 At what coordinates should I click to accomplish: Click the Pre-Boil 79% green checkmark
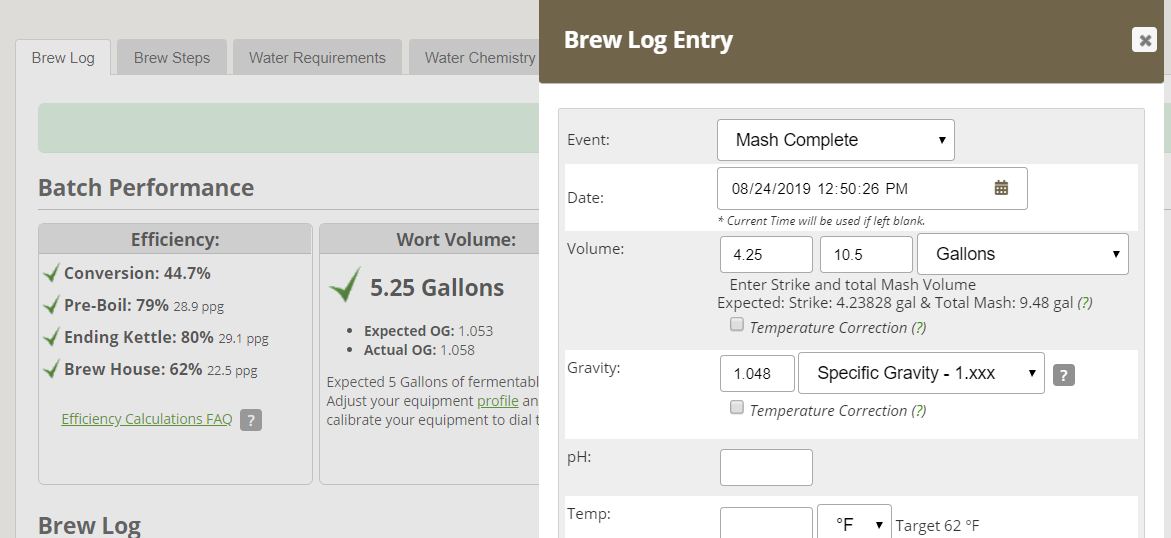[x=51, y=305]
